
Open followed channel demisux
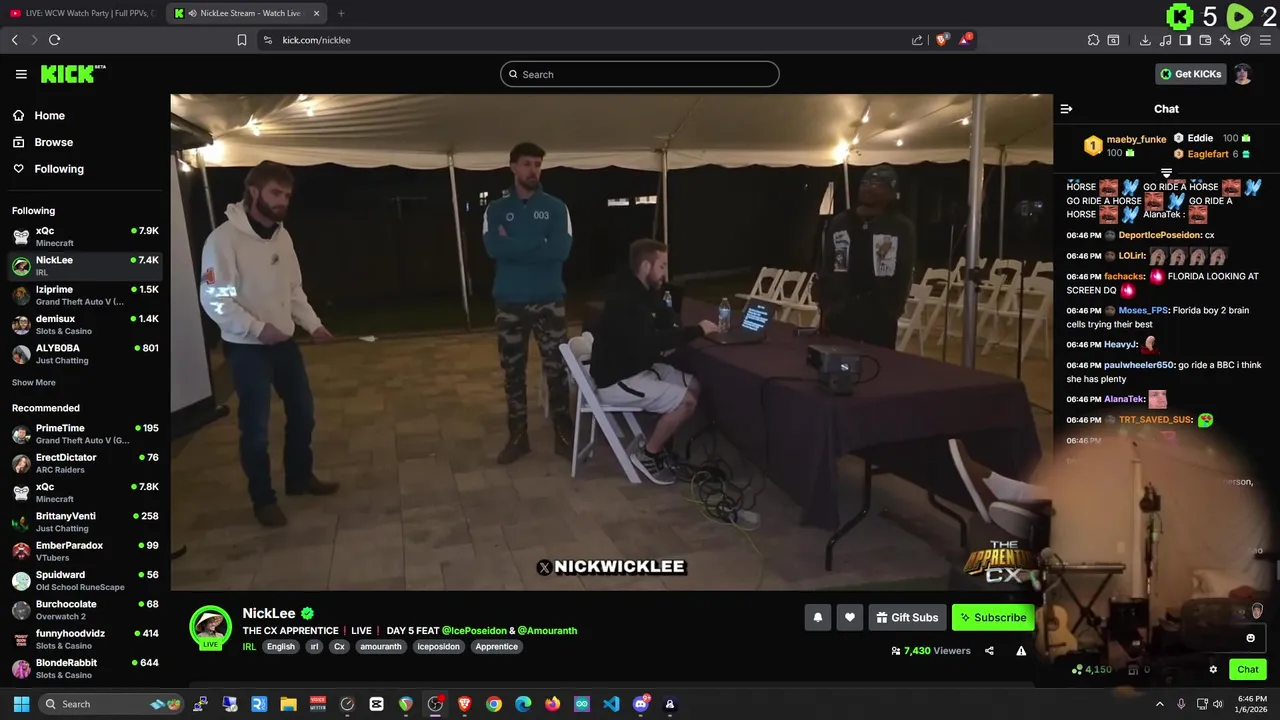[85, 324]
